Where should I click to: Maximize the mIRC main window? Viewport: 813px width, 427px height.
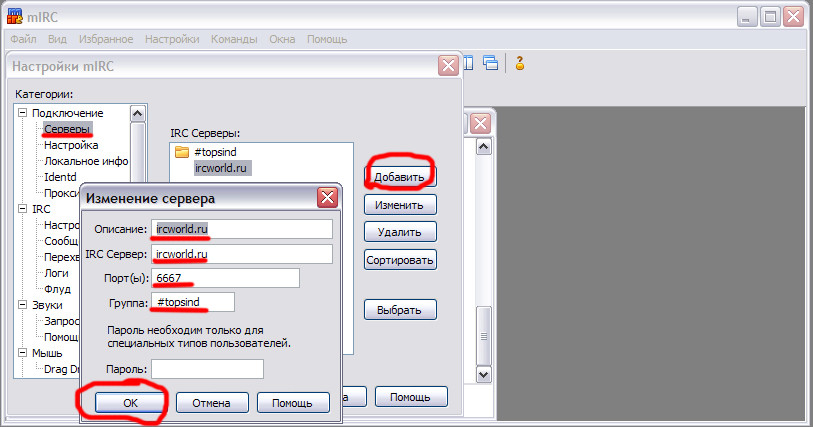770,17
